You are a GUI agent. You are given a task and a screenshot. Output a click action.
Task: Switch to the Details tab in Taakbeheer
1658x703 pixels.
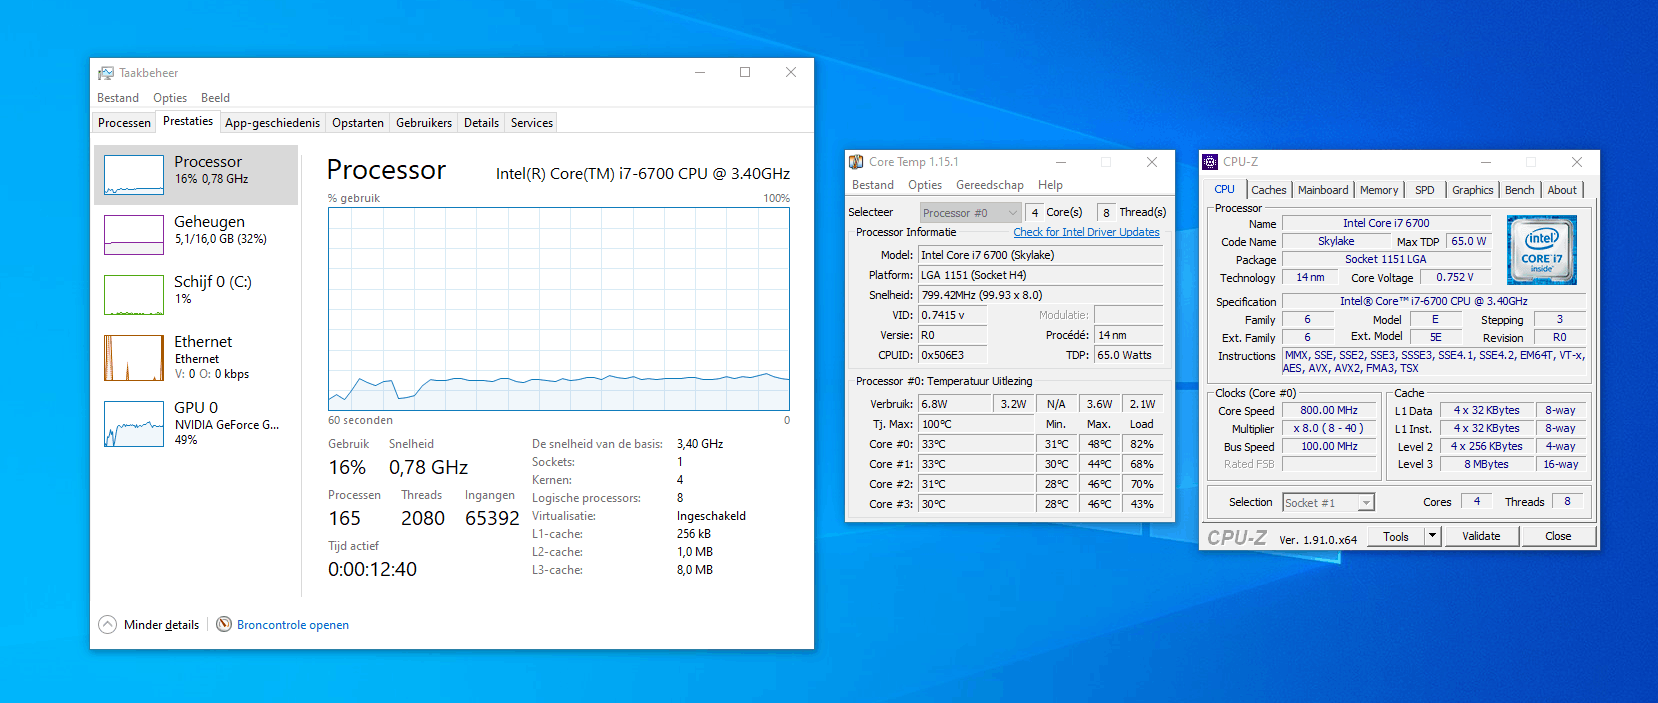[x=481, y=123]
